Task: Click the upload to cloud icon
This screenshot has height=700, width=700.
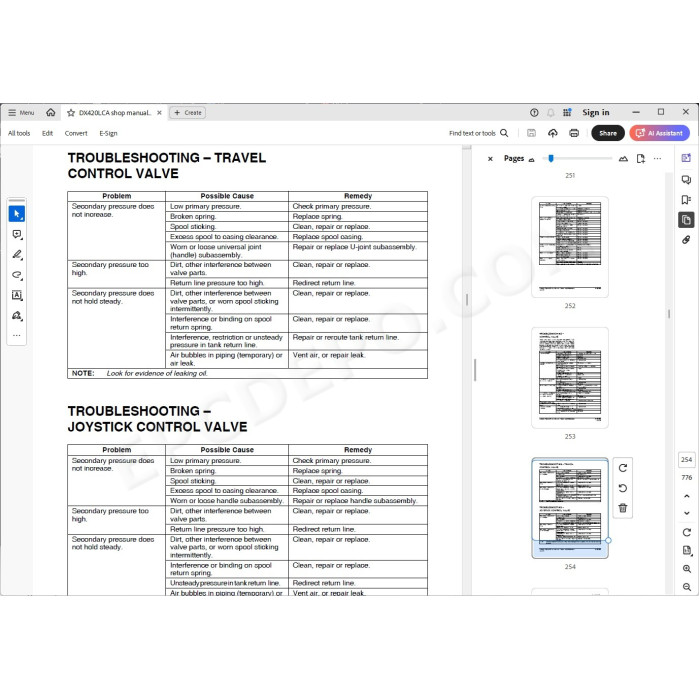Action: click(x=553, y=133)
